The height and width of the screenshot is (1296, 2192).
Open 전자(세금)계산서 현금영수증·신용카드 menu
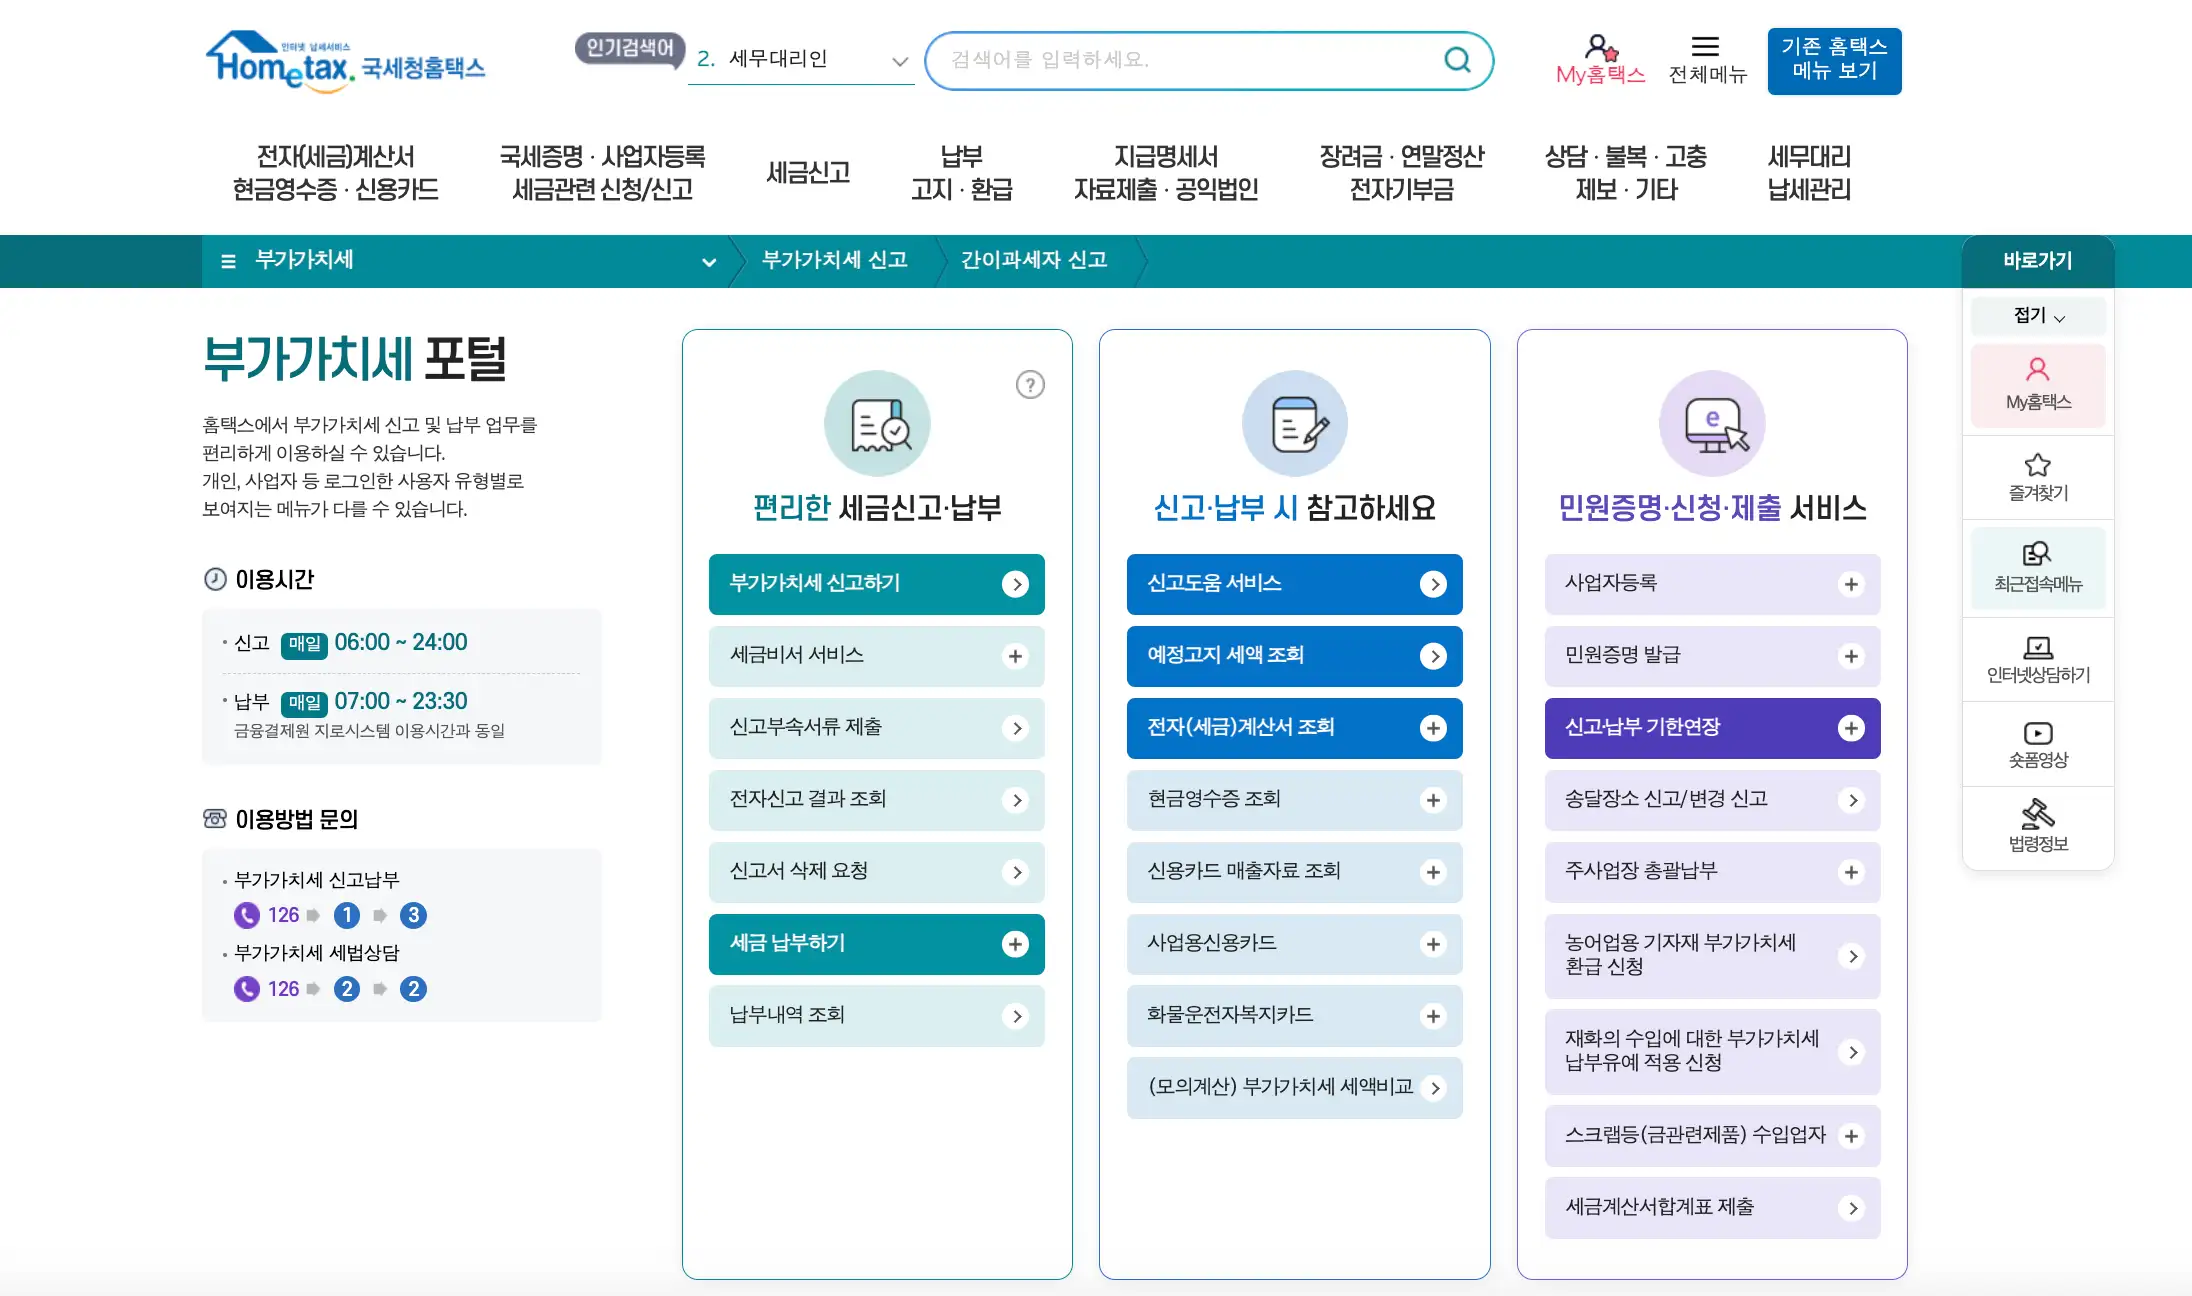(335, 173)
